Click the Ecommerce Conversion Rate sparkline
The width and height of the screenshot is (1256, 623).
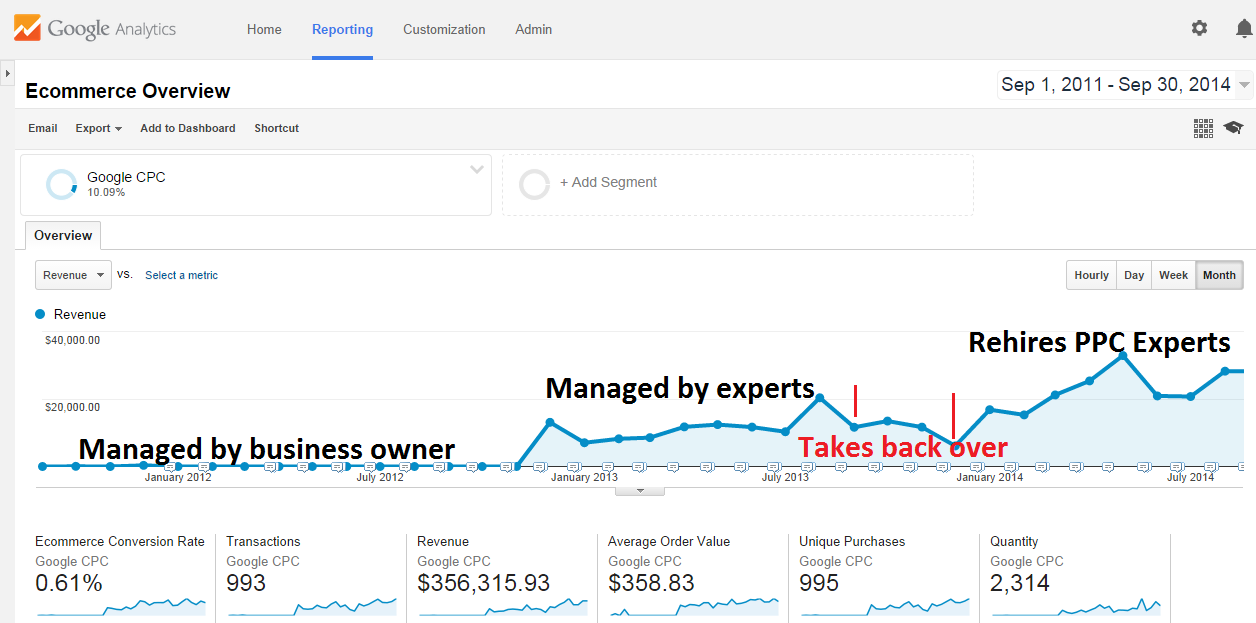121,606
